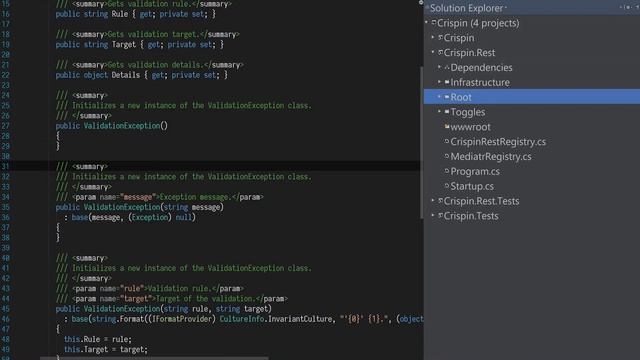
Task: Collapse the Crispin.Rest project node
Action: click(433, 52)
